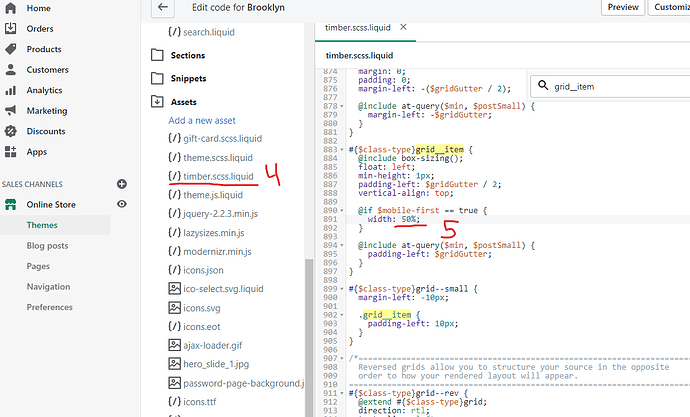Click the Preview button
690x417 pixels.
[623, 7]
